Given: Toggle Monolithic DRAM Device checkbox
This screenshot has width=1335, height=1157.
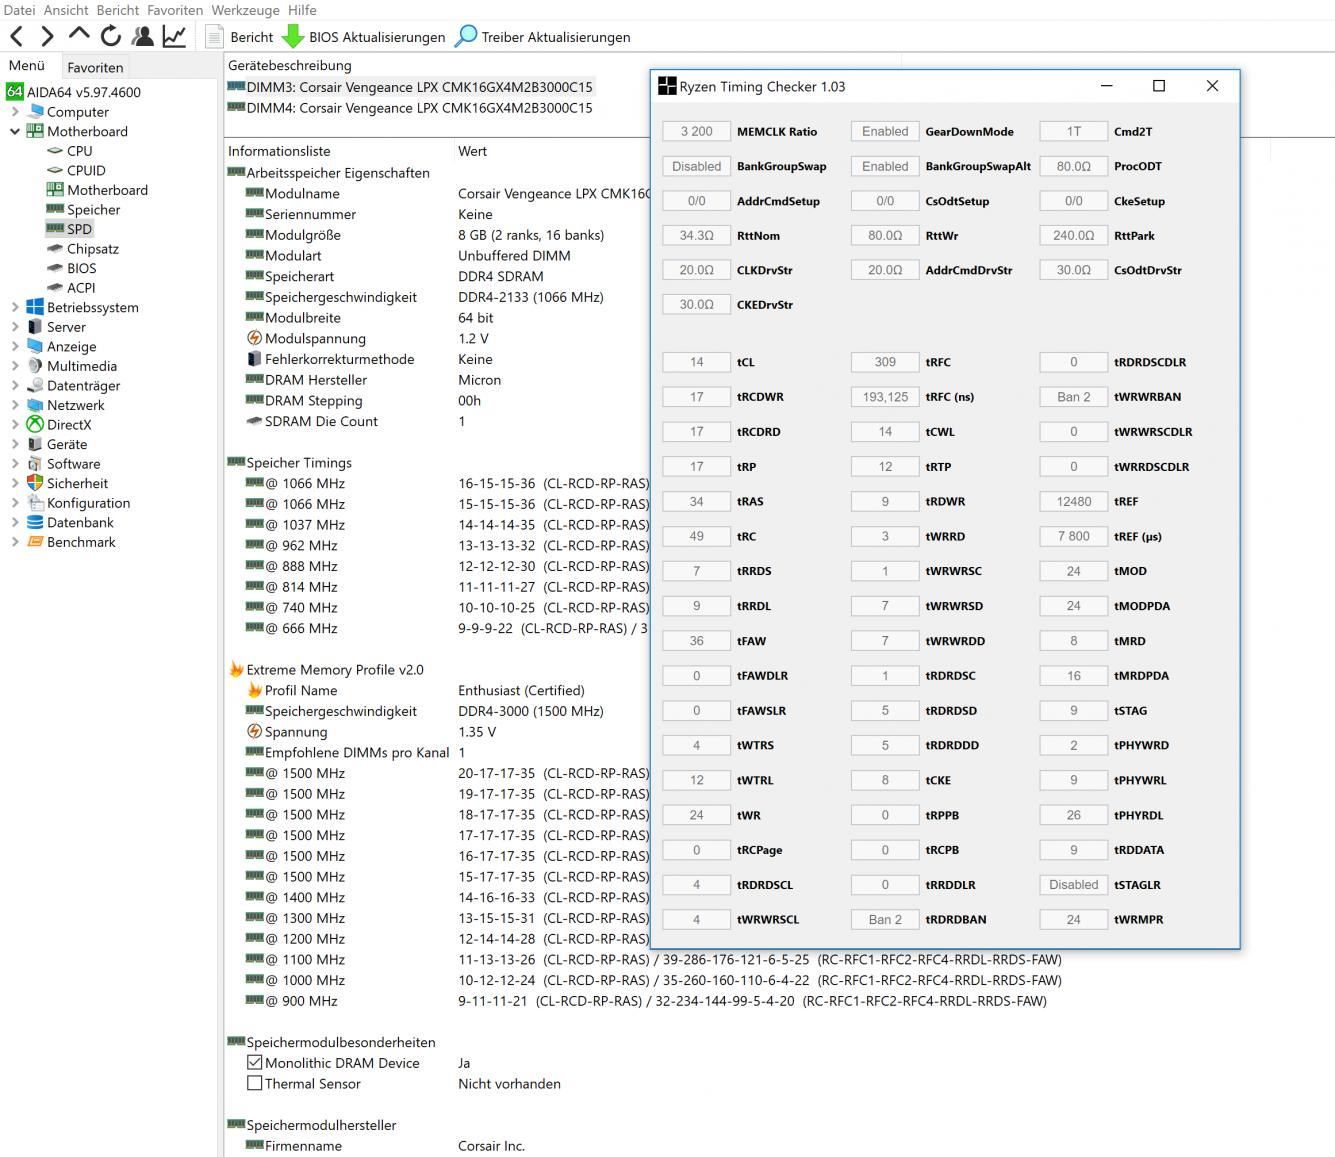Looking at the screenshot, I should (x=254, y=1062).
